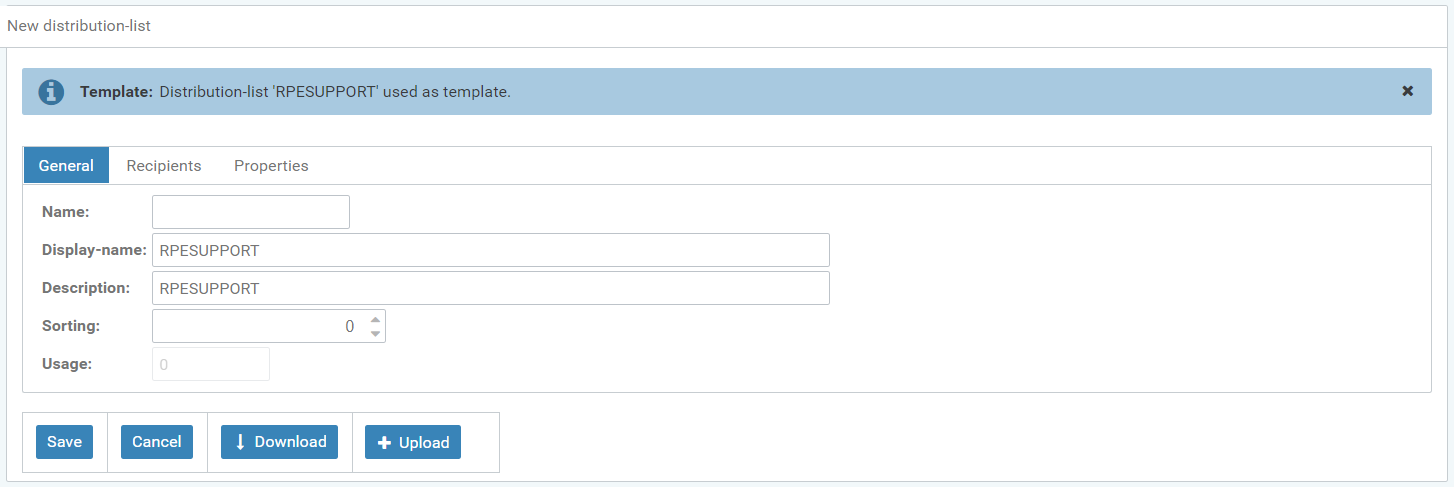
Task: Click the blue info icon in the Template banner
Action: tap(51, 92)
